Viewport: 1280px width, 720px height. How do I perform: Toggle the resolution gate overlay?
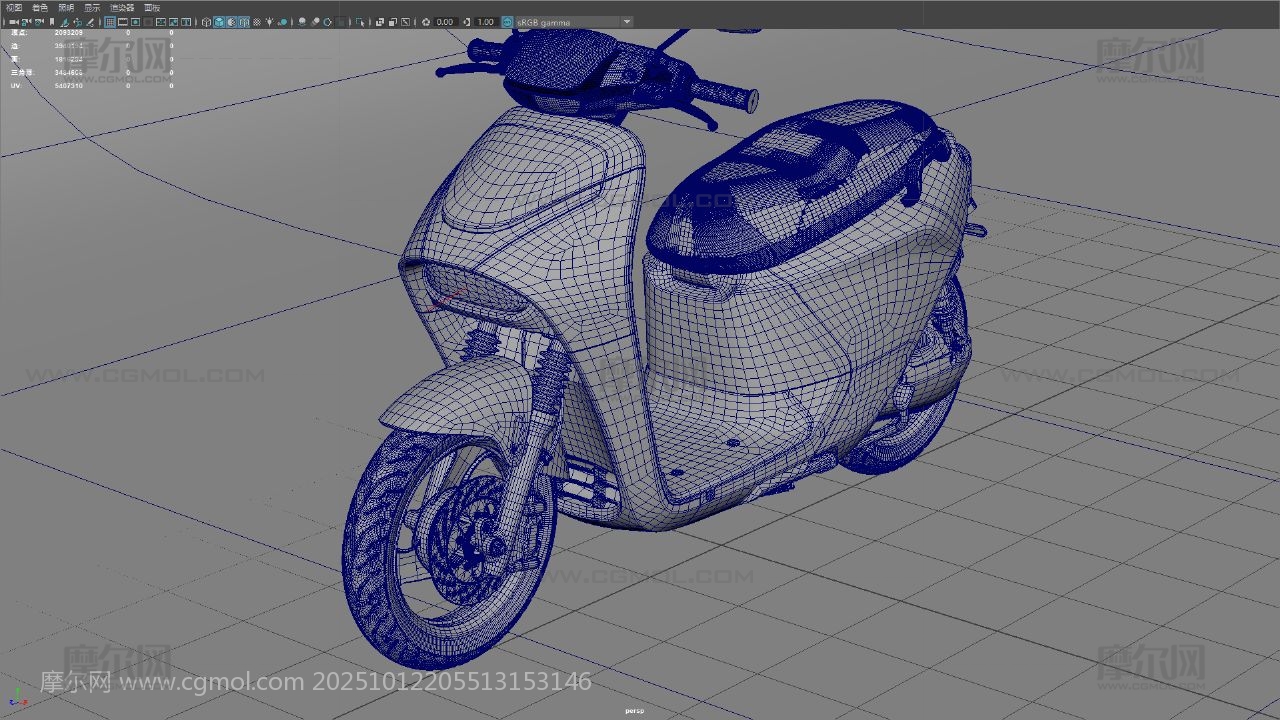(x=136, y=21)
